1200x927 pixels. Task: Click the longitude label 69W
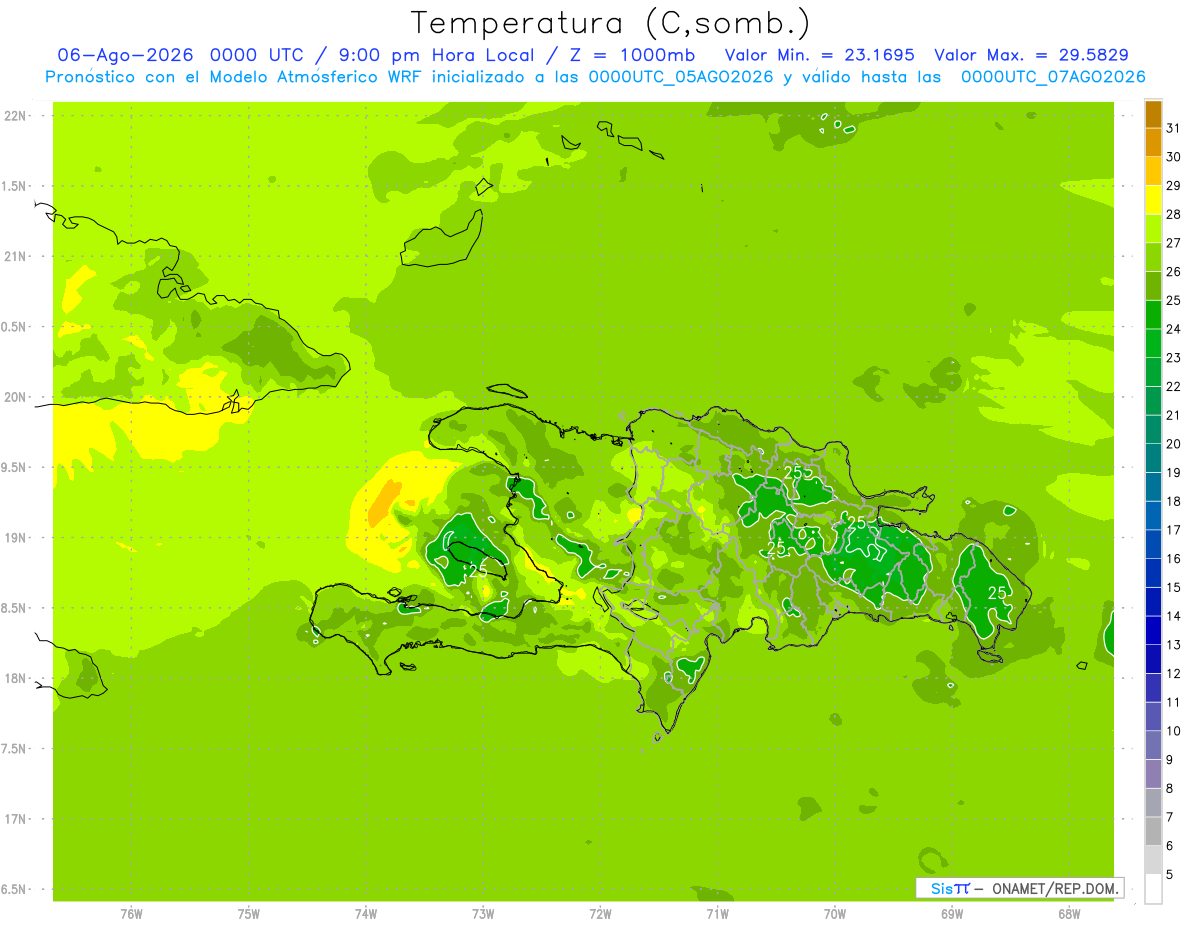click(952, 913)
